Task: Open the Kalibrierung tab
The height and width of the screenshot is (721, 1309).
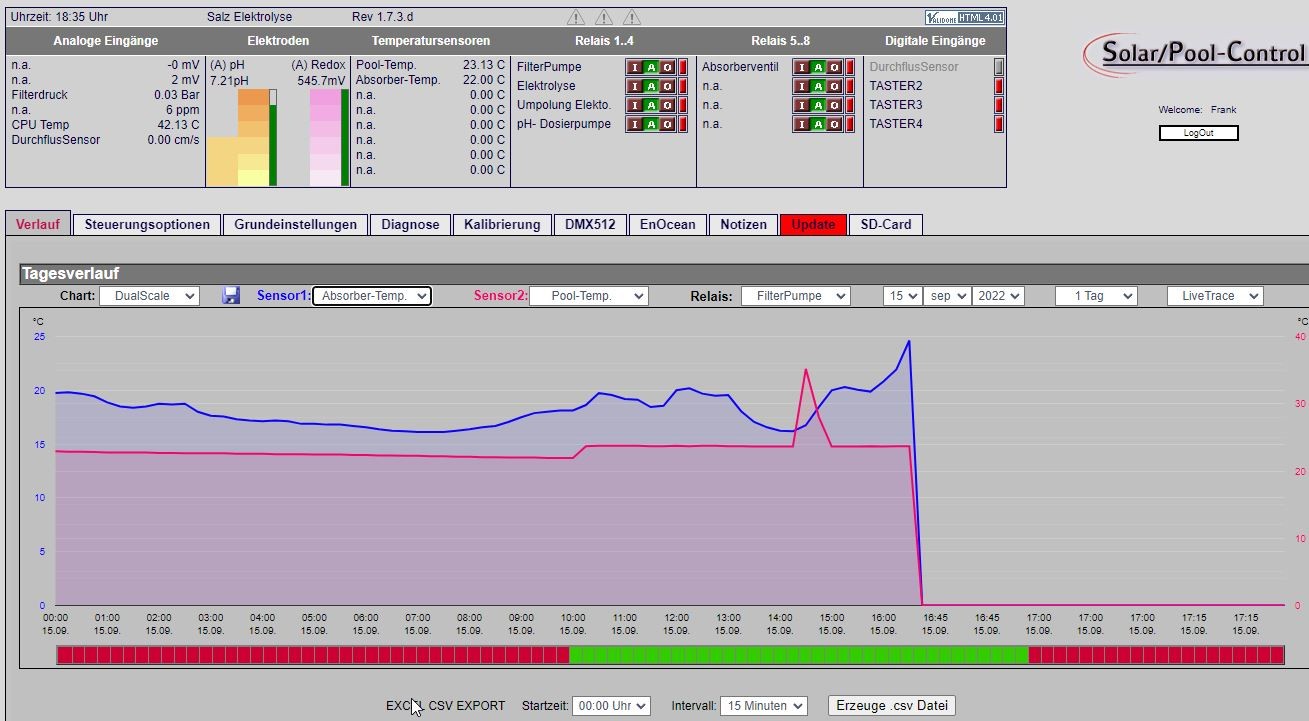Action: 502,224
